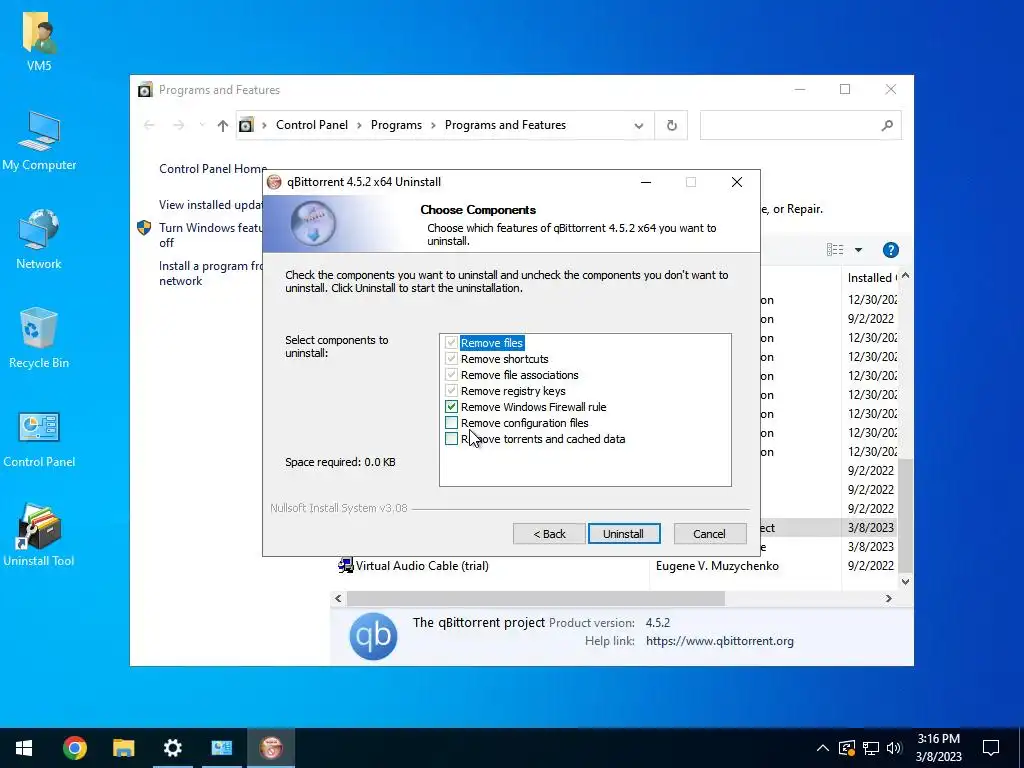This screenshot has width=1024, height=768.
Task: Click the horizontal scrollbar in program list
Action: [536, 598]
